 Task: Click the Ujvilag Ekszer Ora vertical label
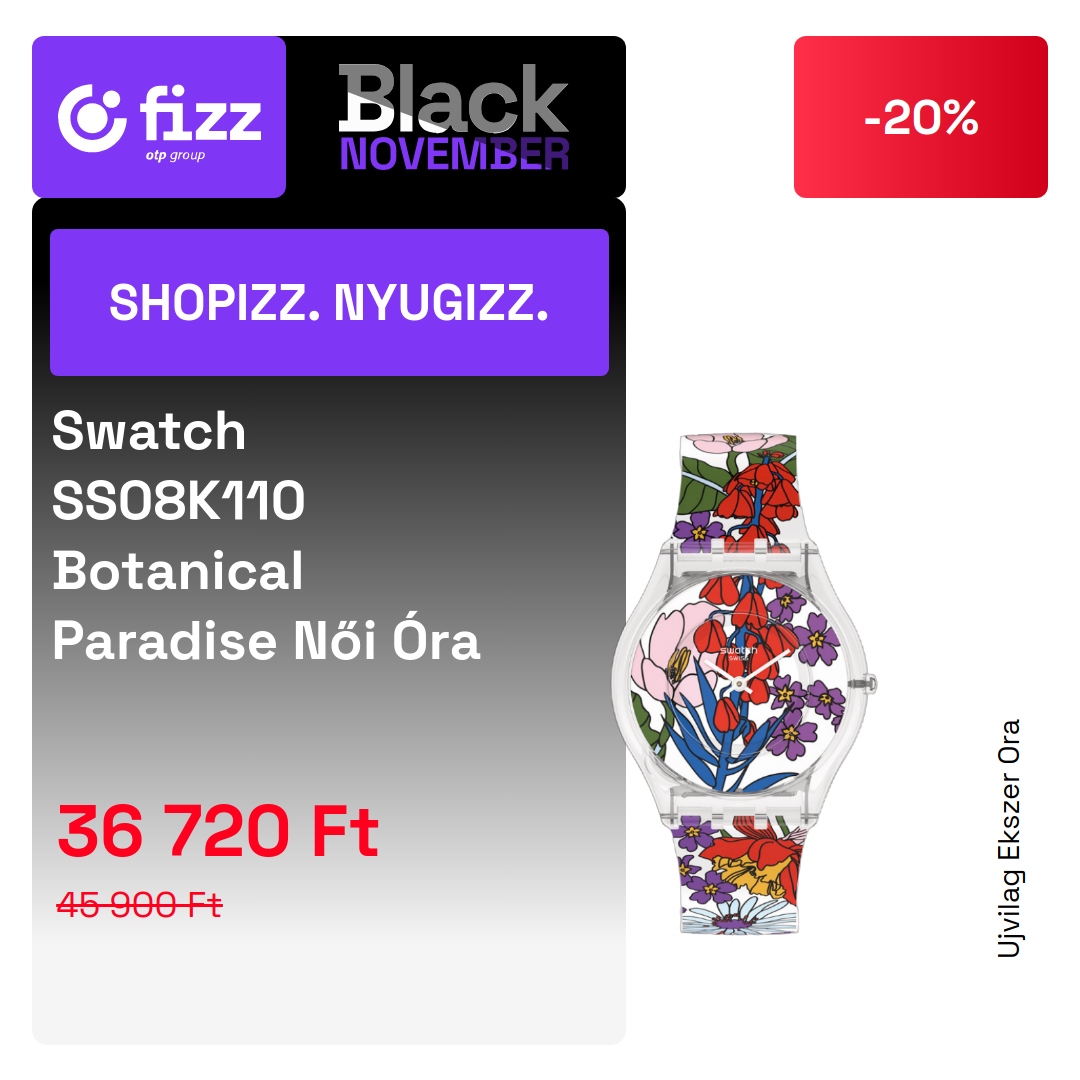click(x=1010, y=838)
